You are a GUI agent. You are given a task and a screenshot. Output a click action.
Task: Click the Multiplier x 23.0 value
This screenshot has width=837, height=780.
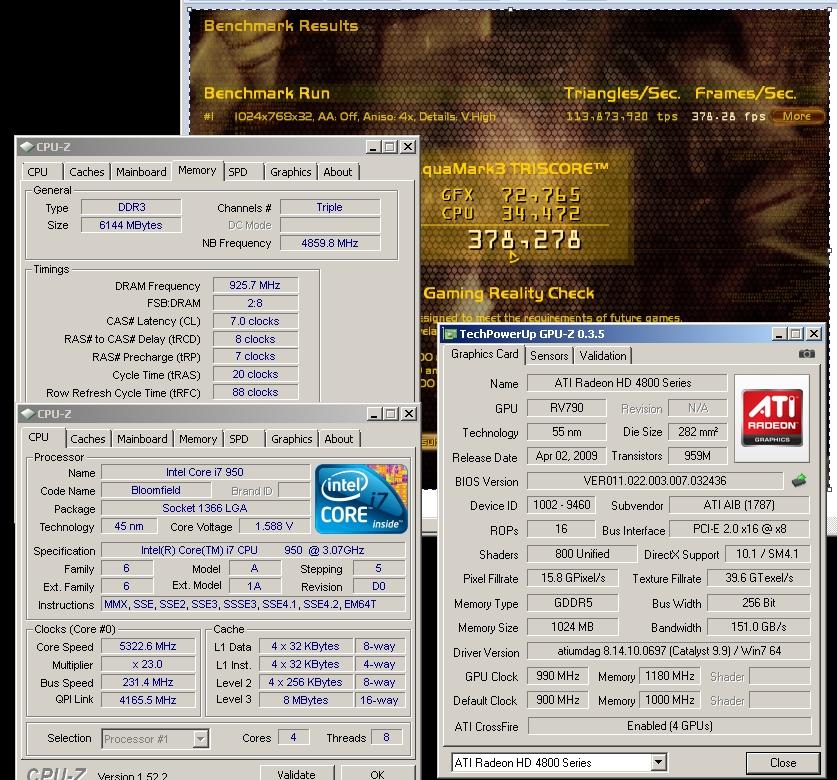[x=148, y=665]
